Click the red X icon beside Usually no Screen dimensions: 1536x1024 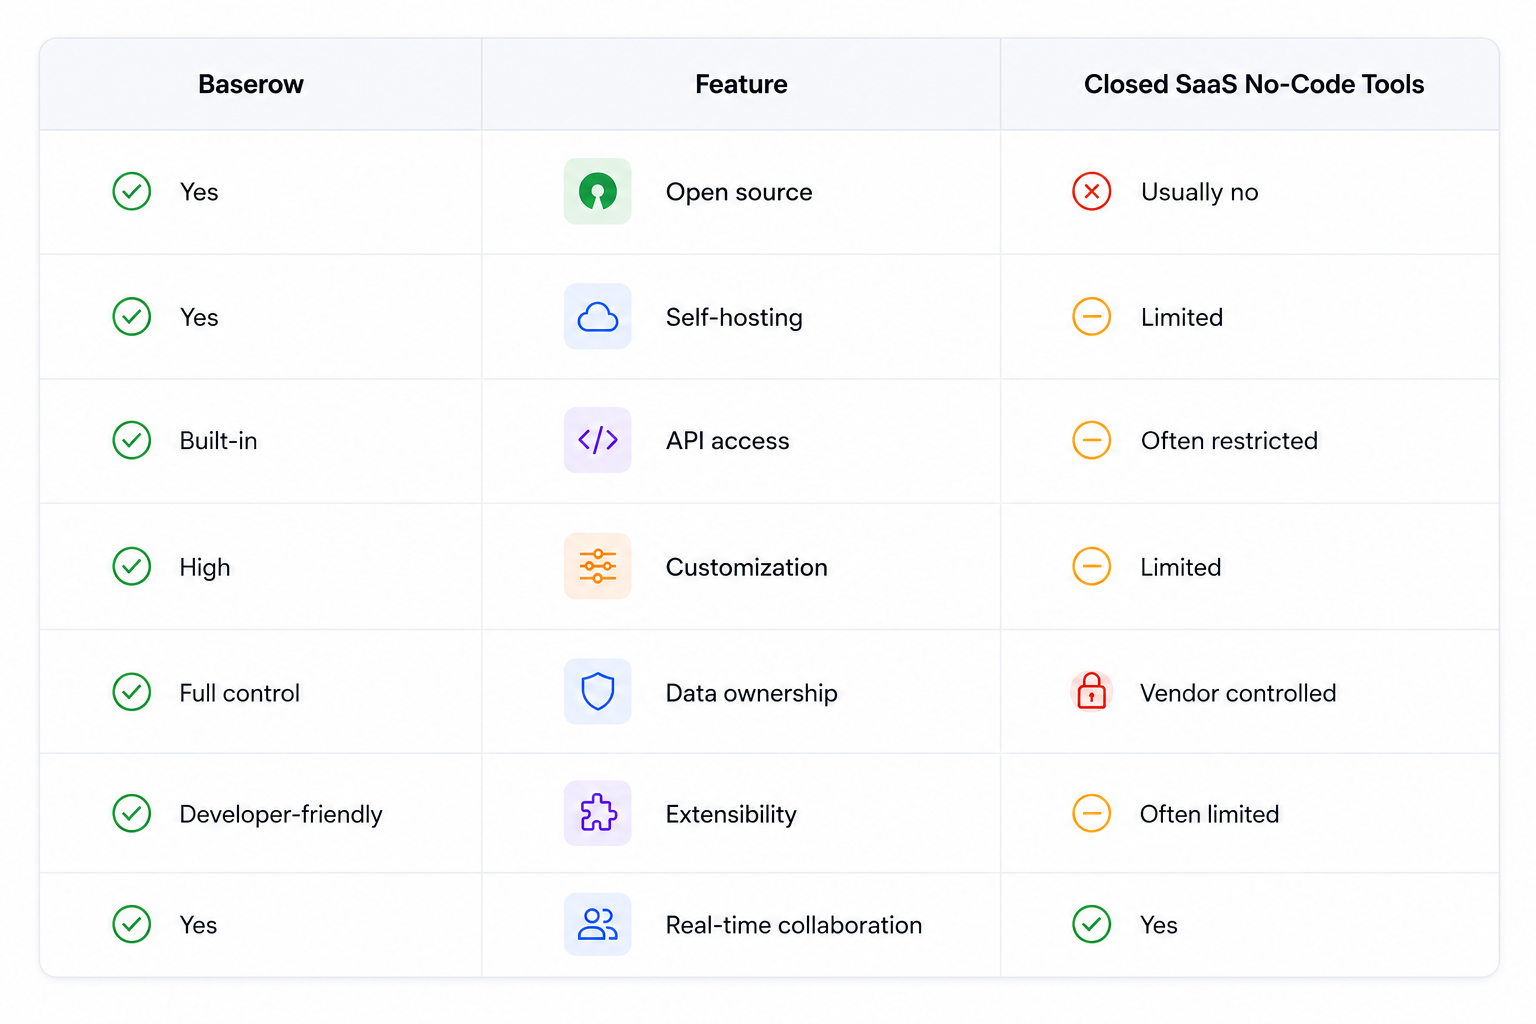click(1092, 191)
